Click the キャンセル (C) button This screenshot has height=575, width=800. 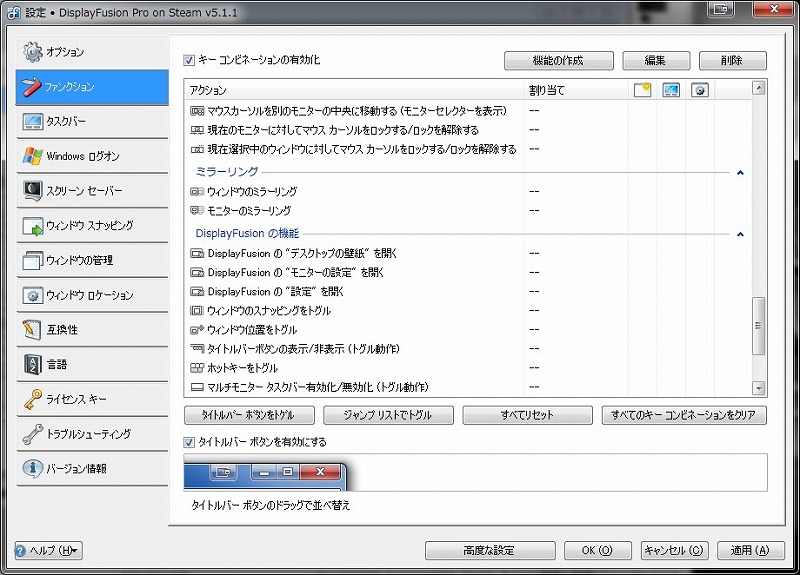[x=674, y=551]
